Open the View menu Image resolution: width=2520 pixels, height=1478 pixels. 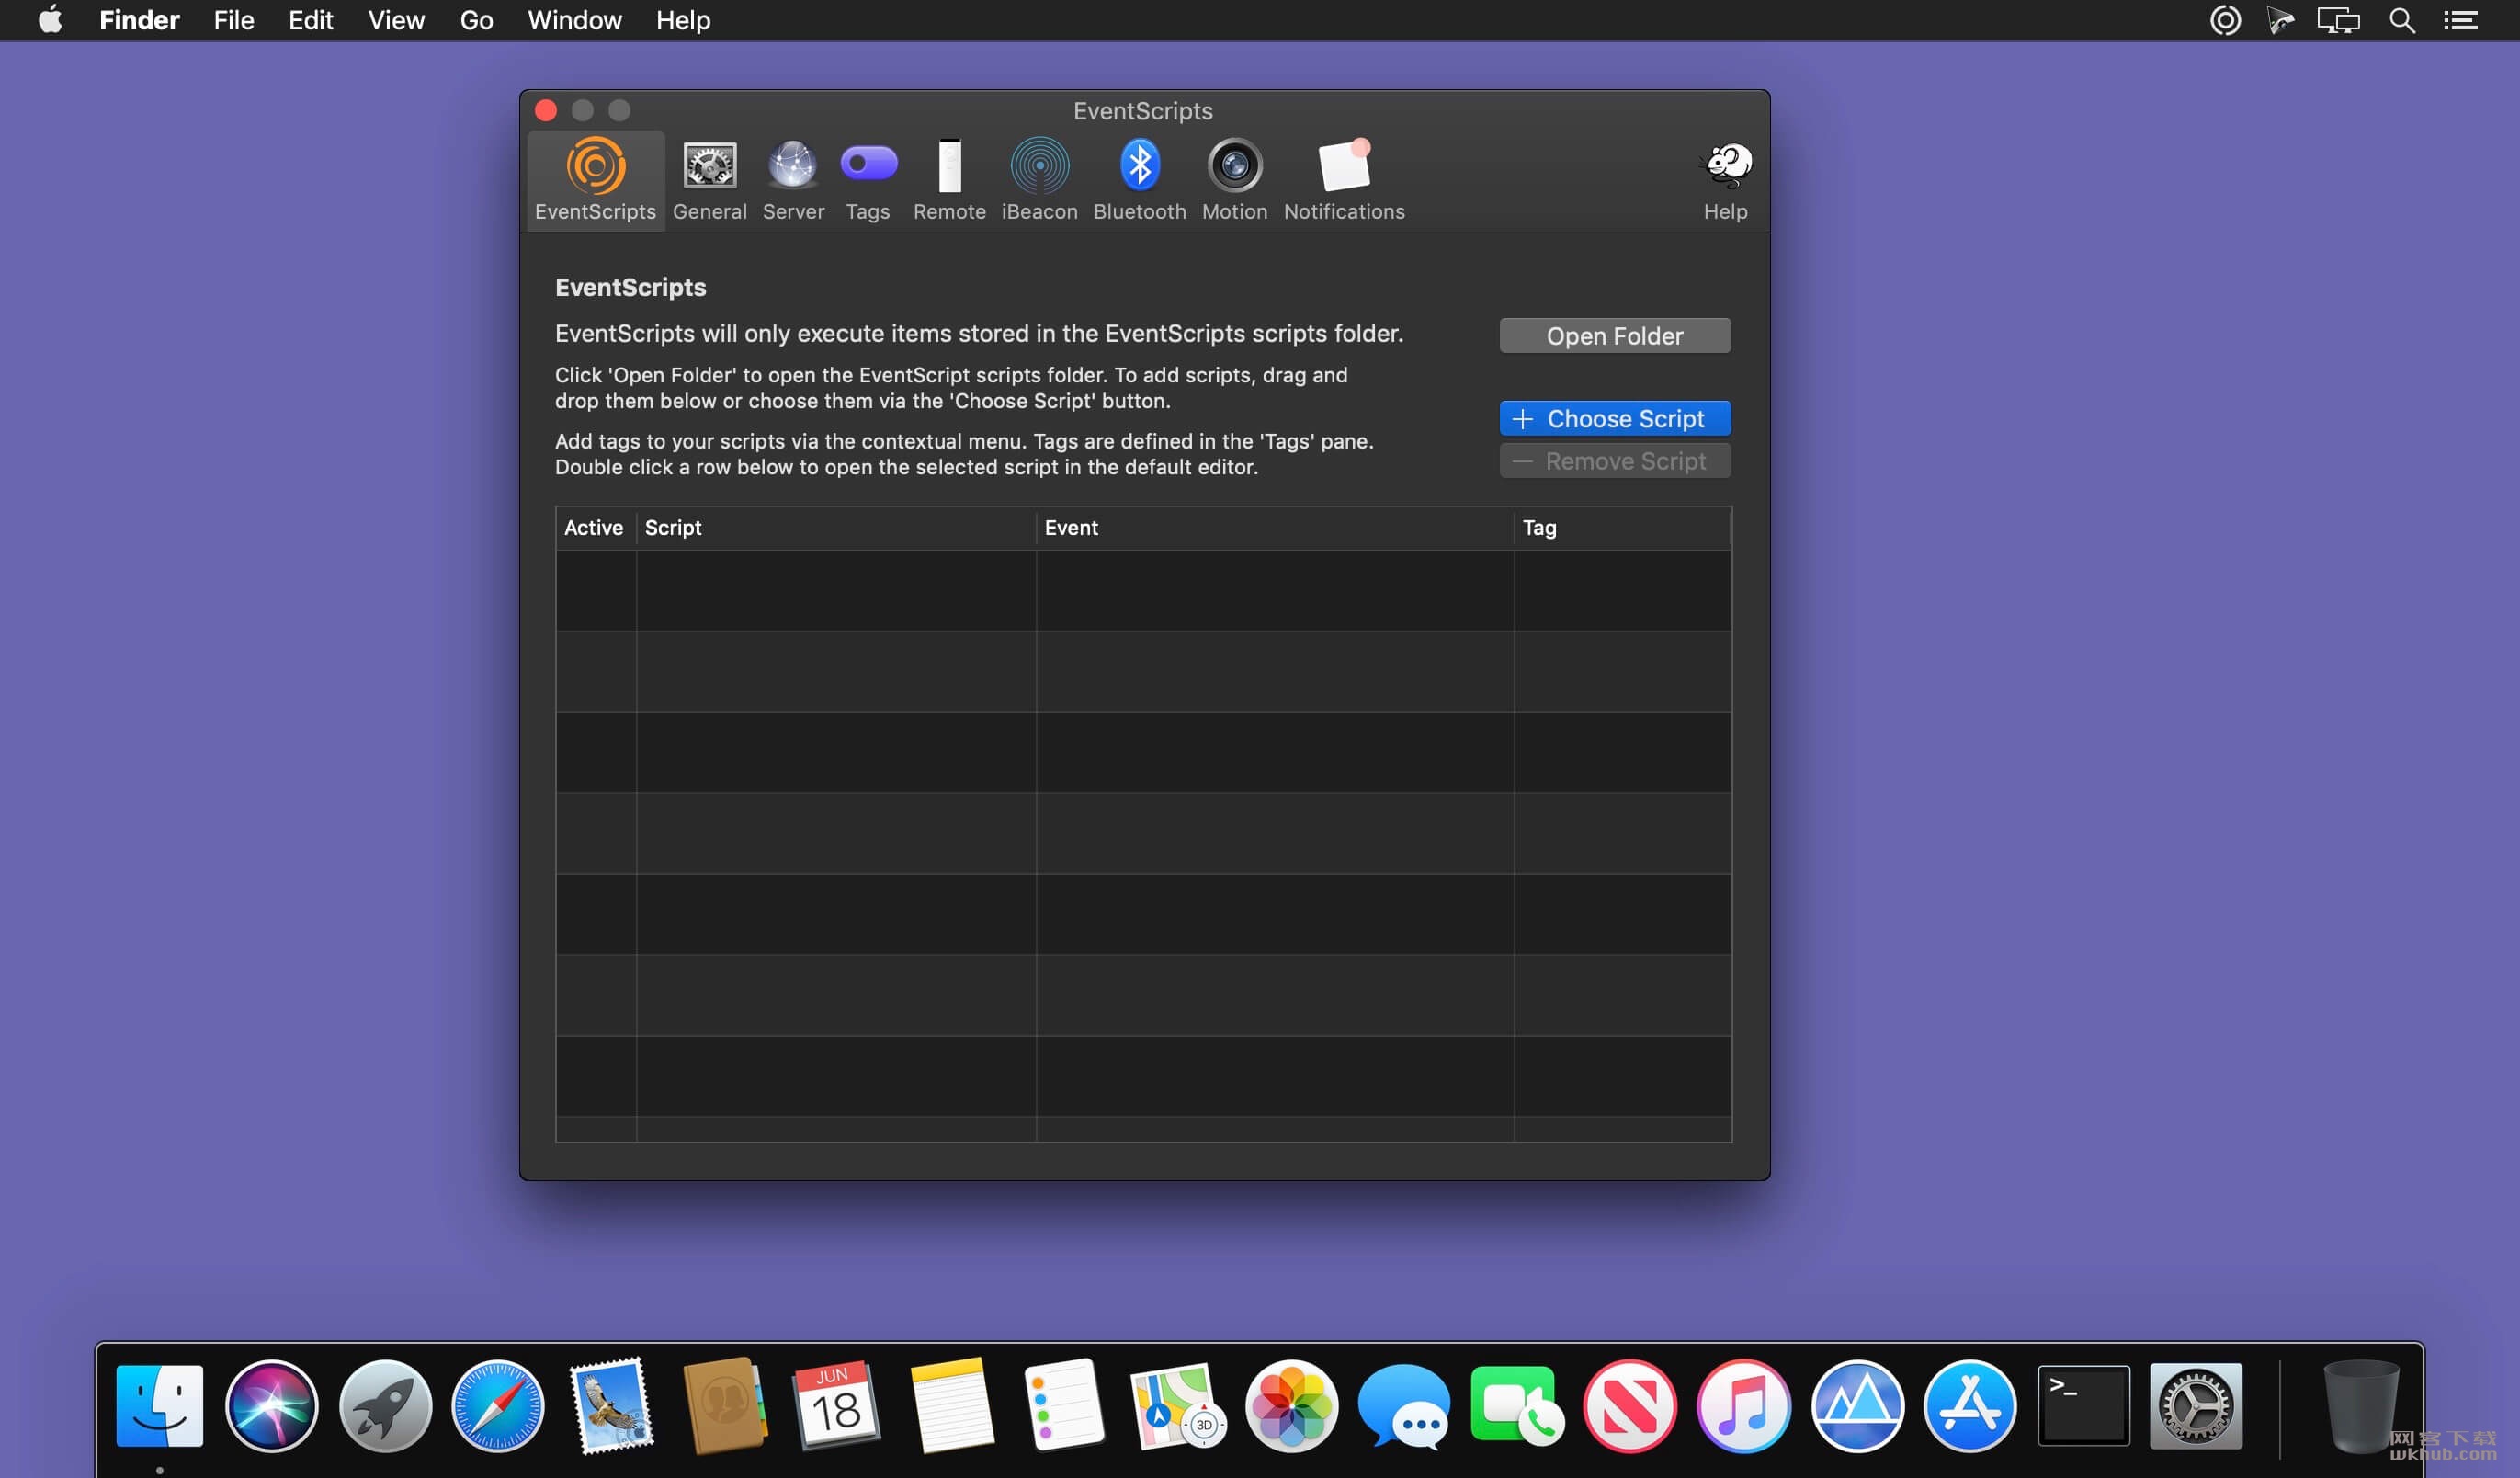pyautogui.click(x=396, y=20)
